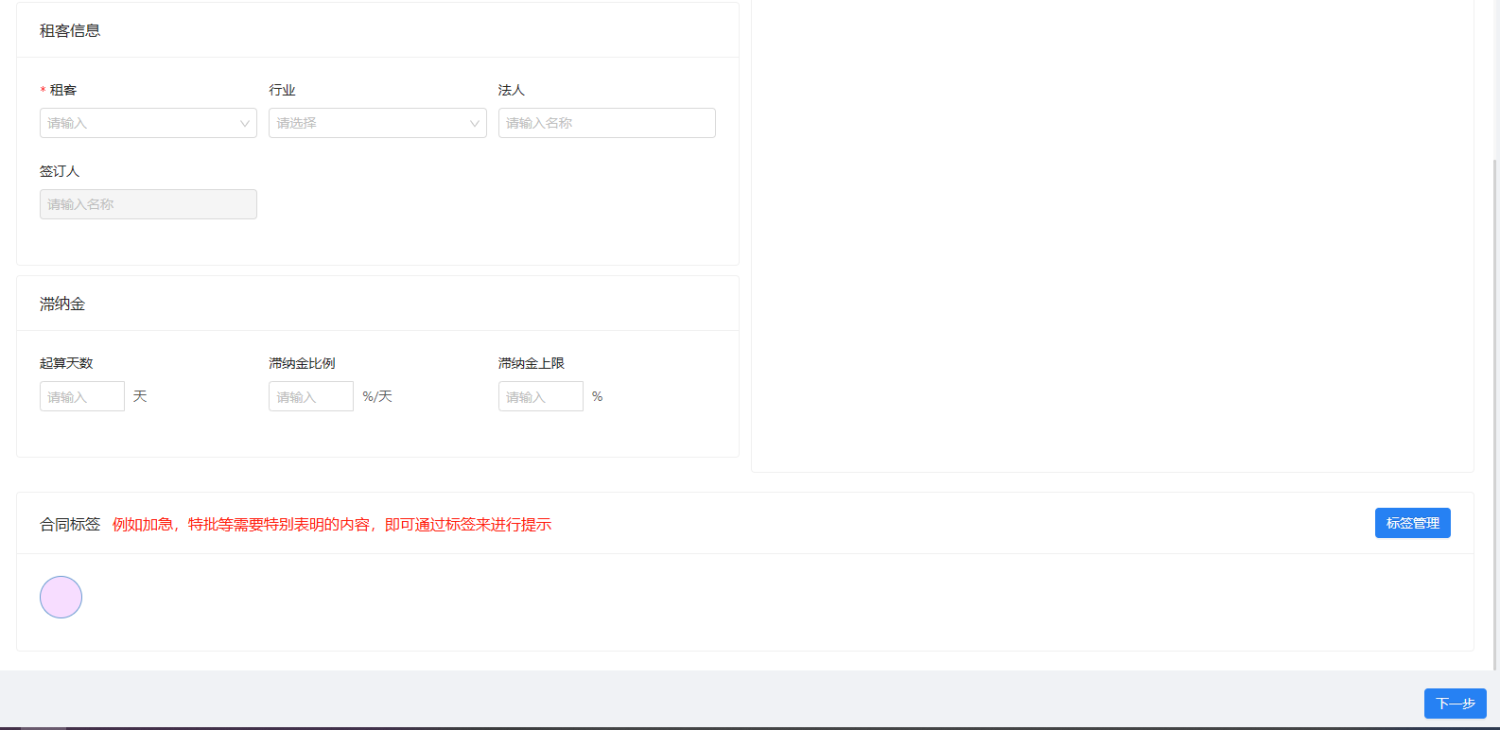Select the pink circular contract tag
Image resolution: width=1500 pixels, height=730 pixels.
tap(61, 597)
